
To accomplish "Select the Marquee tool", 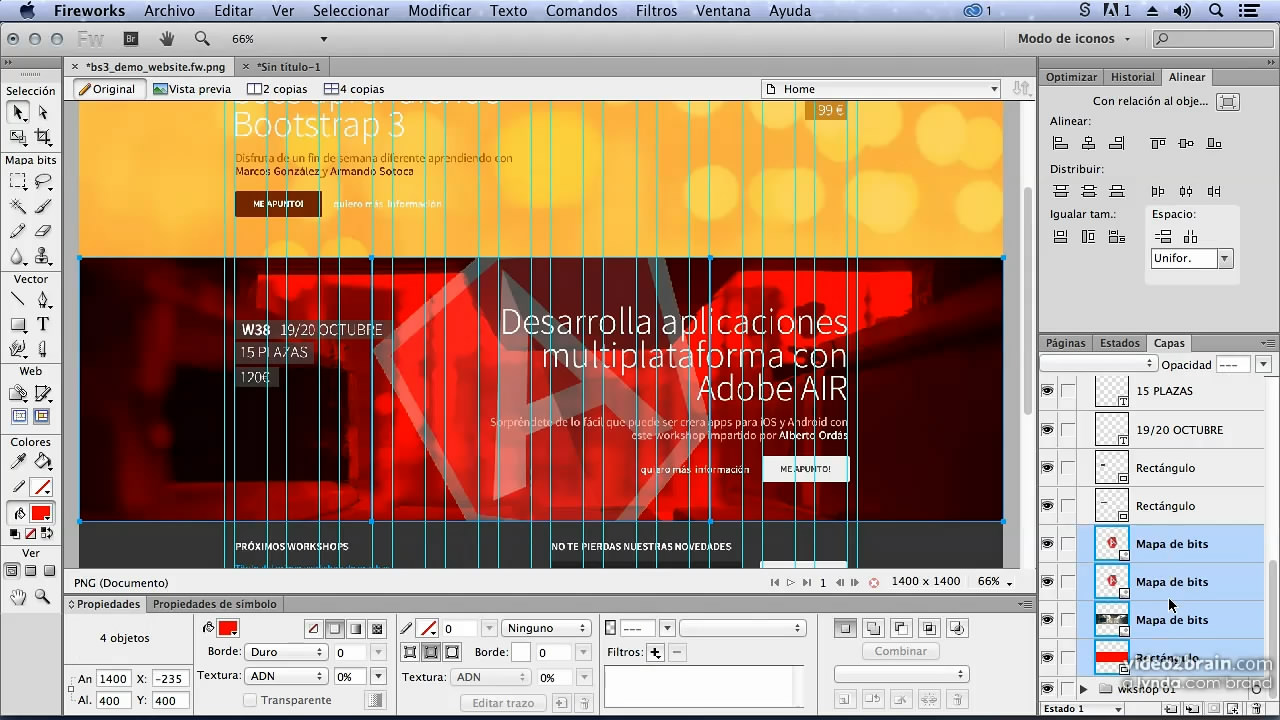I will 19,182.
